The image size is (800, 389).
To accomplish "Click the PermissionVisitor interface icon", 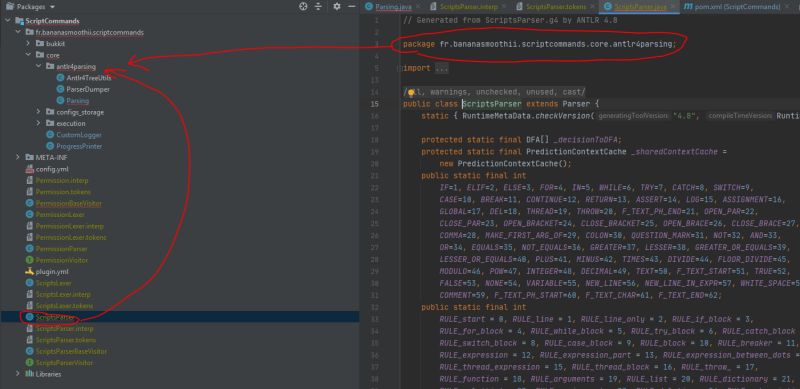I will coord(30,260).
